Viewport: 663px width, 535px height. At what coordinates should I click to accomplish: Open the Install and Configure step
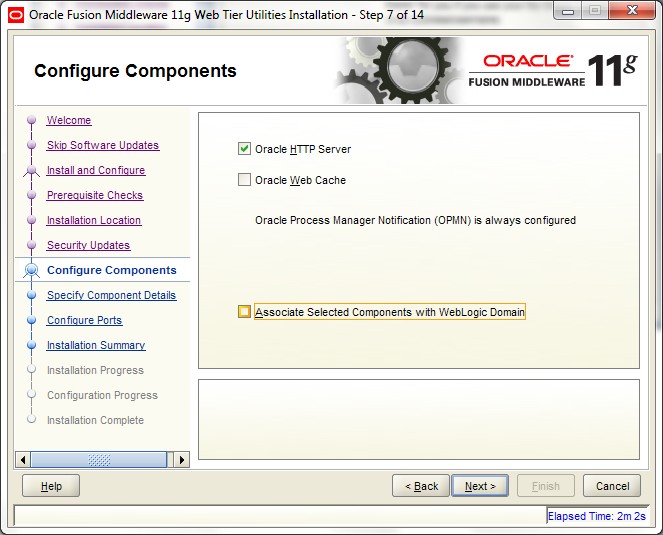pos(95,171)
